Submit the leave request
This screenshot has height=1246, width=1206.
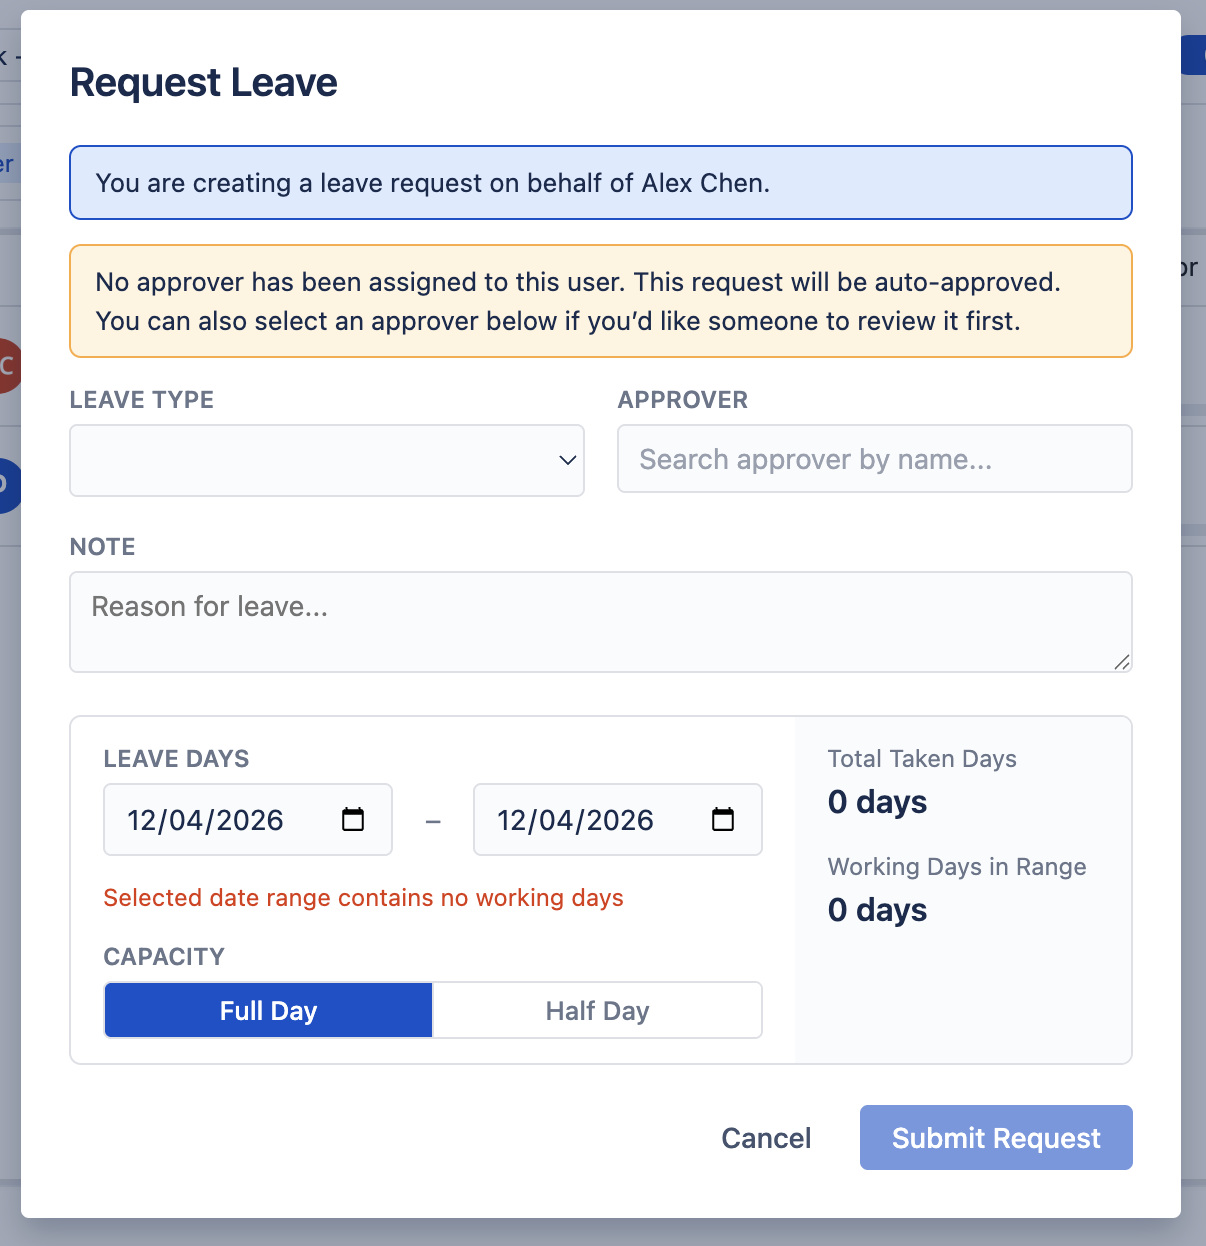point(995,1137)
